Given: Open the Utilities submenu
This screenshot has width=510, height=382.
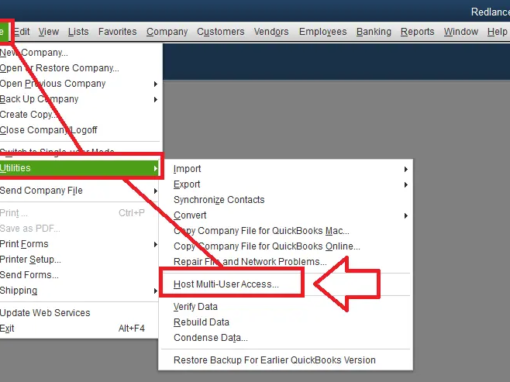Looking at the screenshot, I should click(79, 168).
